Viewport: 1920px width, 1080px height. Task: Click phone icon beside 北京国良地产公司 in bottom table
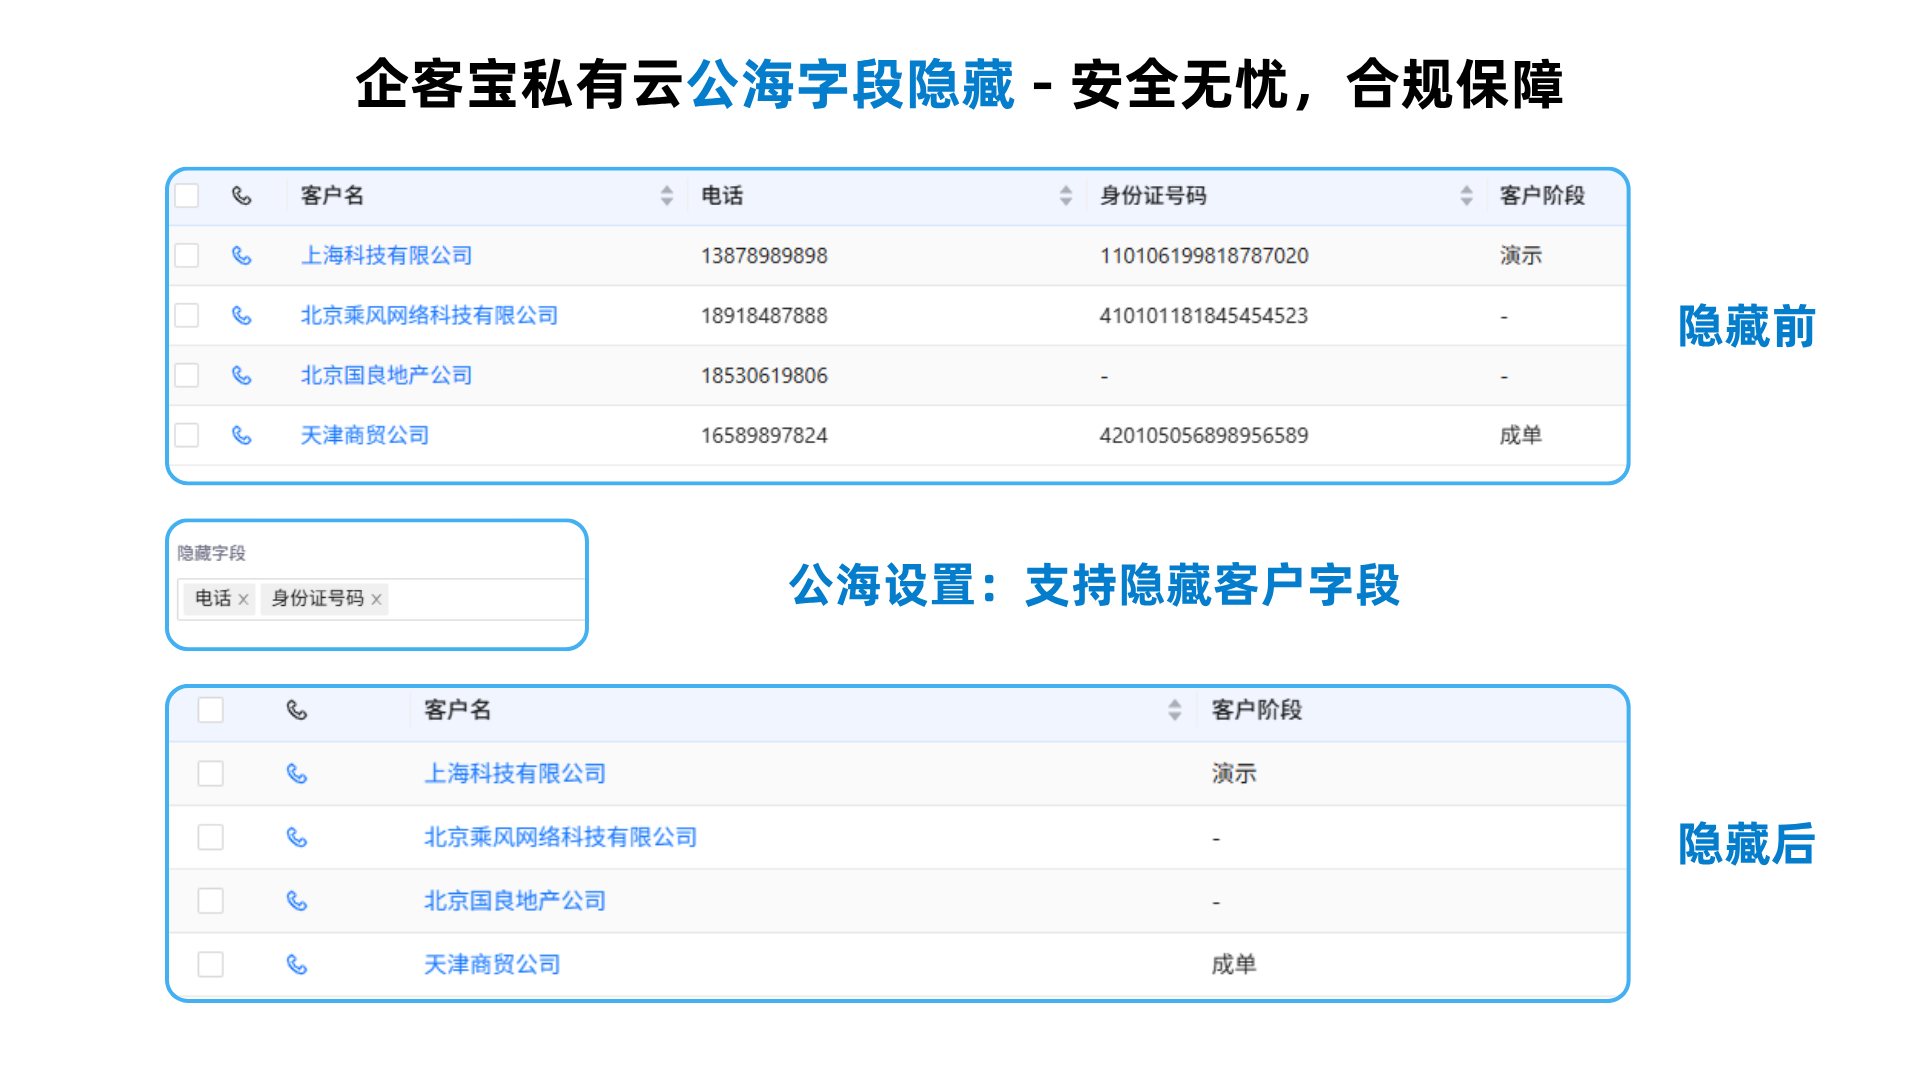[x=297, y=901]
